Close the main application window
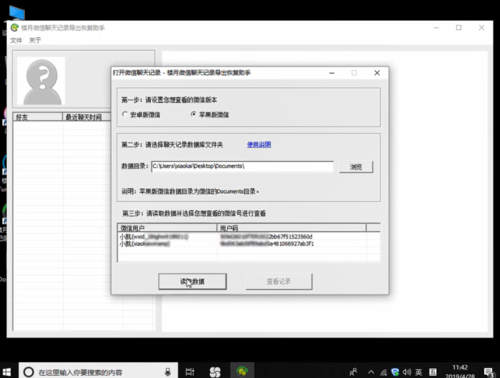The height and width of the screenshot is (378, 500). pyautogui.click(x=481, y=28)
